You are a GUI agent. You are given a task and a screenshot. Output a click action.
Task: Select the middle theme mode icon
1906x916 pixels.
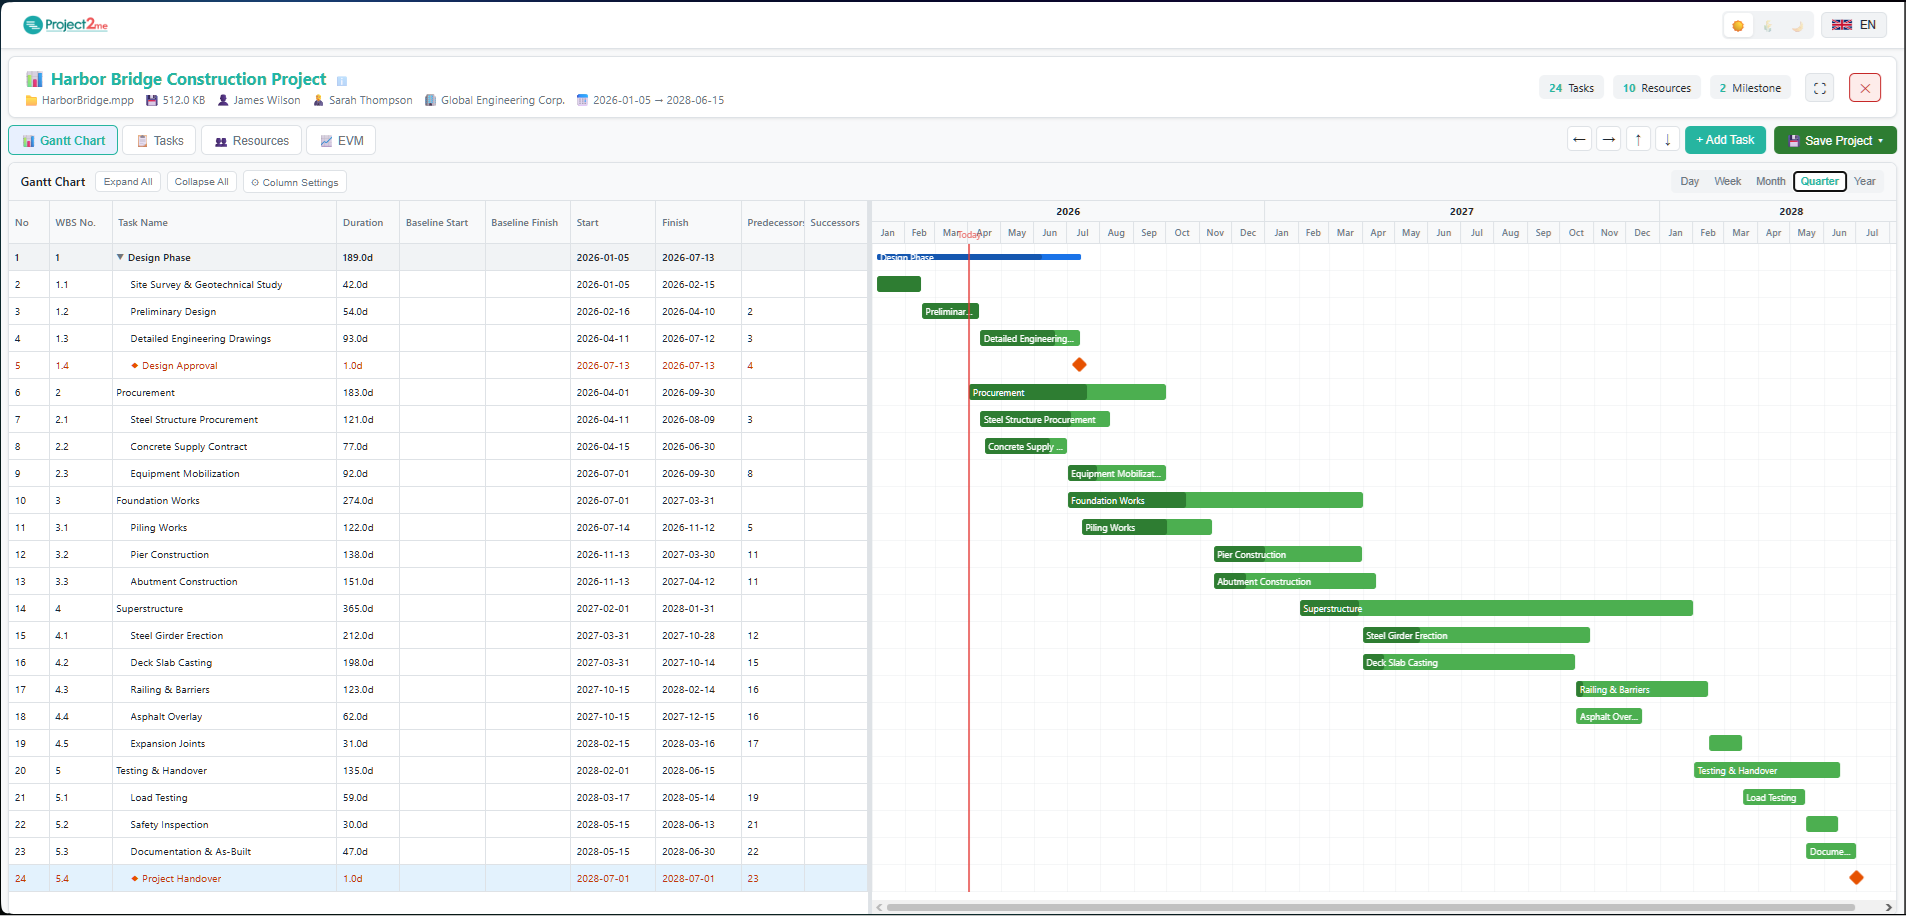(x=1768, y=26)
